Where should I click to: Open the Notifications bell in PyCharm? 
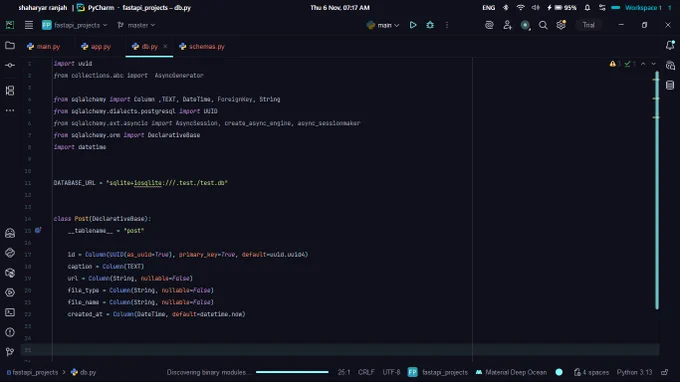pos(670,45)
